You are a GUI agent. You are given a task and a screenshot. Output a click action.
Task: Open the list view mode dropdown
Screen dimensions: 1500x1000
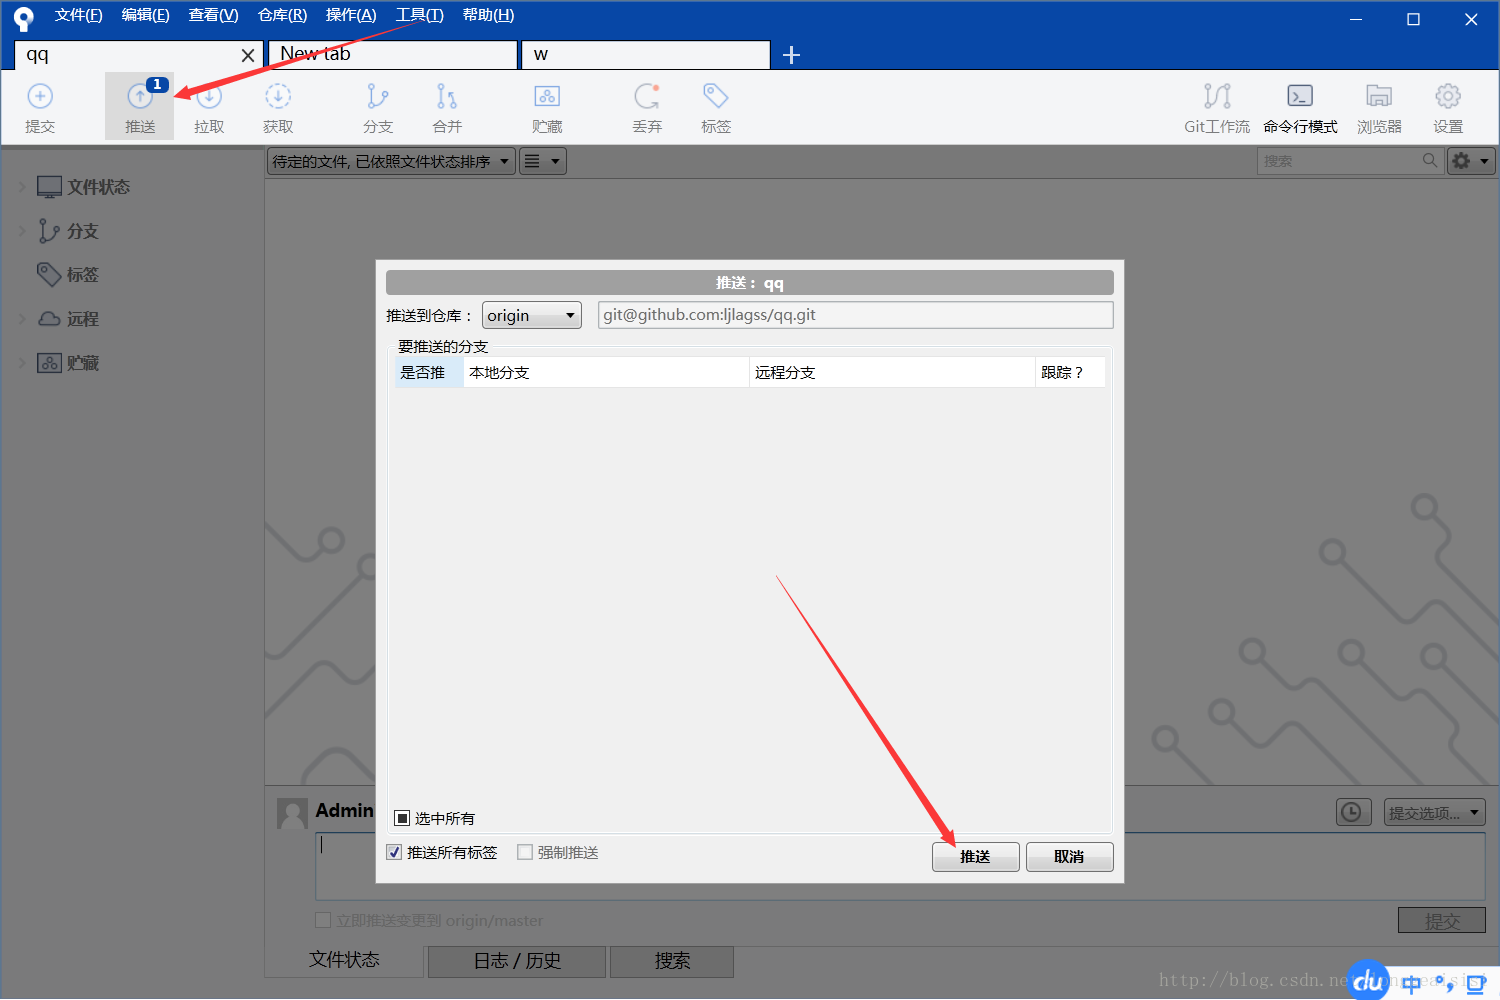pyautogui.click(x=543, y=161)
